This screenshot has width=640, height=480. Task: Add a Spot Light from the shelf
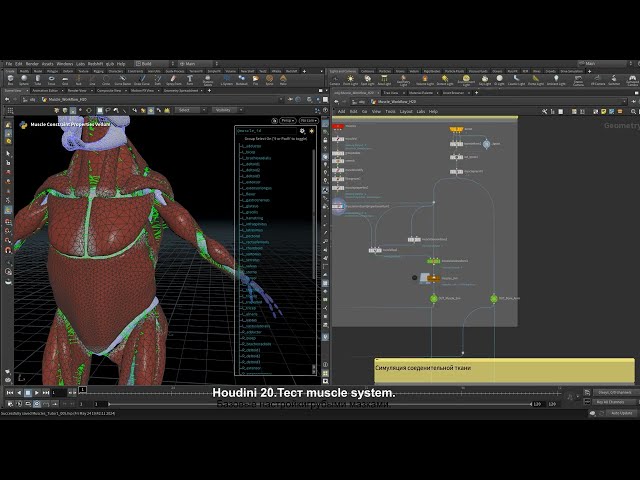(x=367, y=80)
